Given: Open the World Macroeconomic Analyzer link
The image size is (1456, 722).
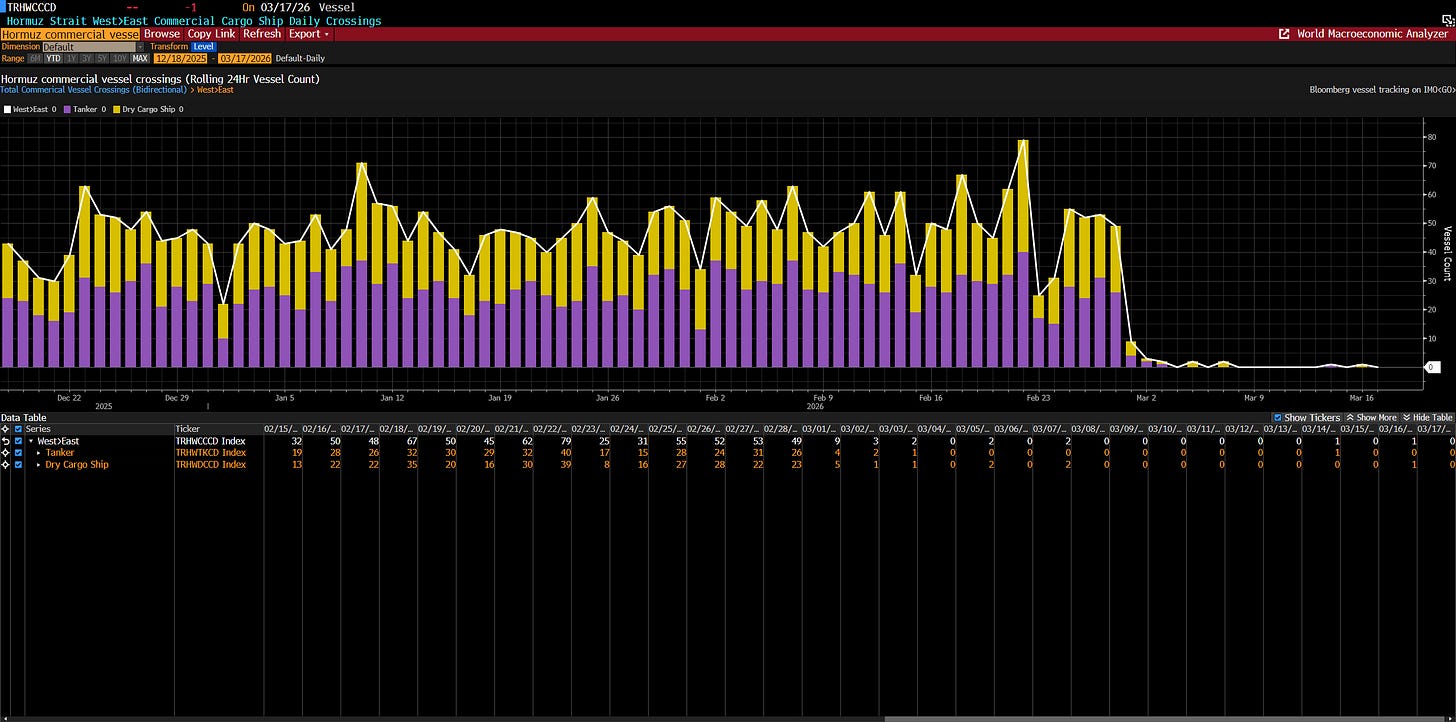Looking at the screenshot, I should coord(1372,34).
